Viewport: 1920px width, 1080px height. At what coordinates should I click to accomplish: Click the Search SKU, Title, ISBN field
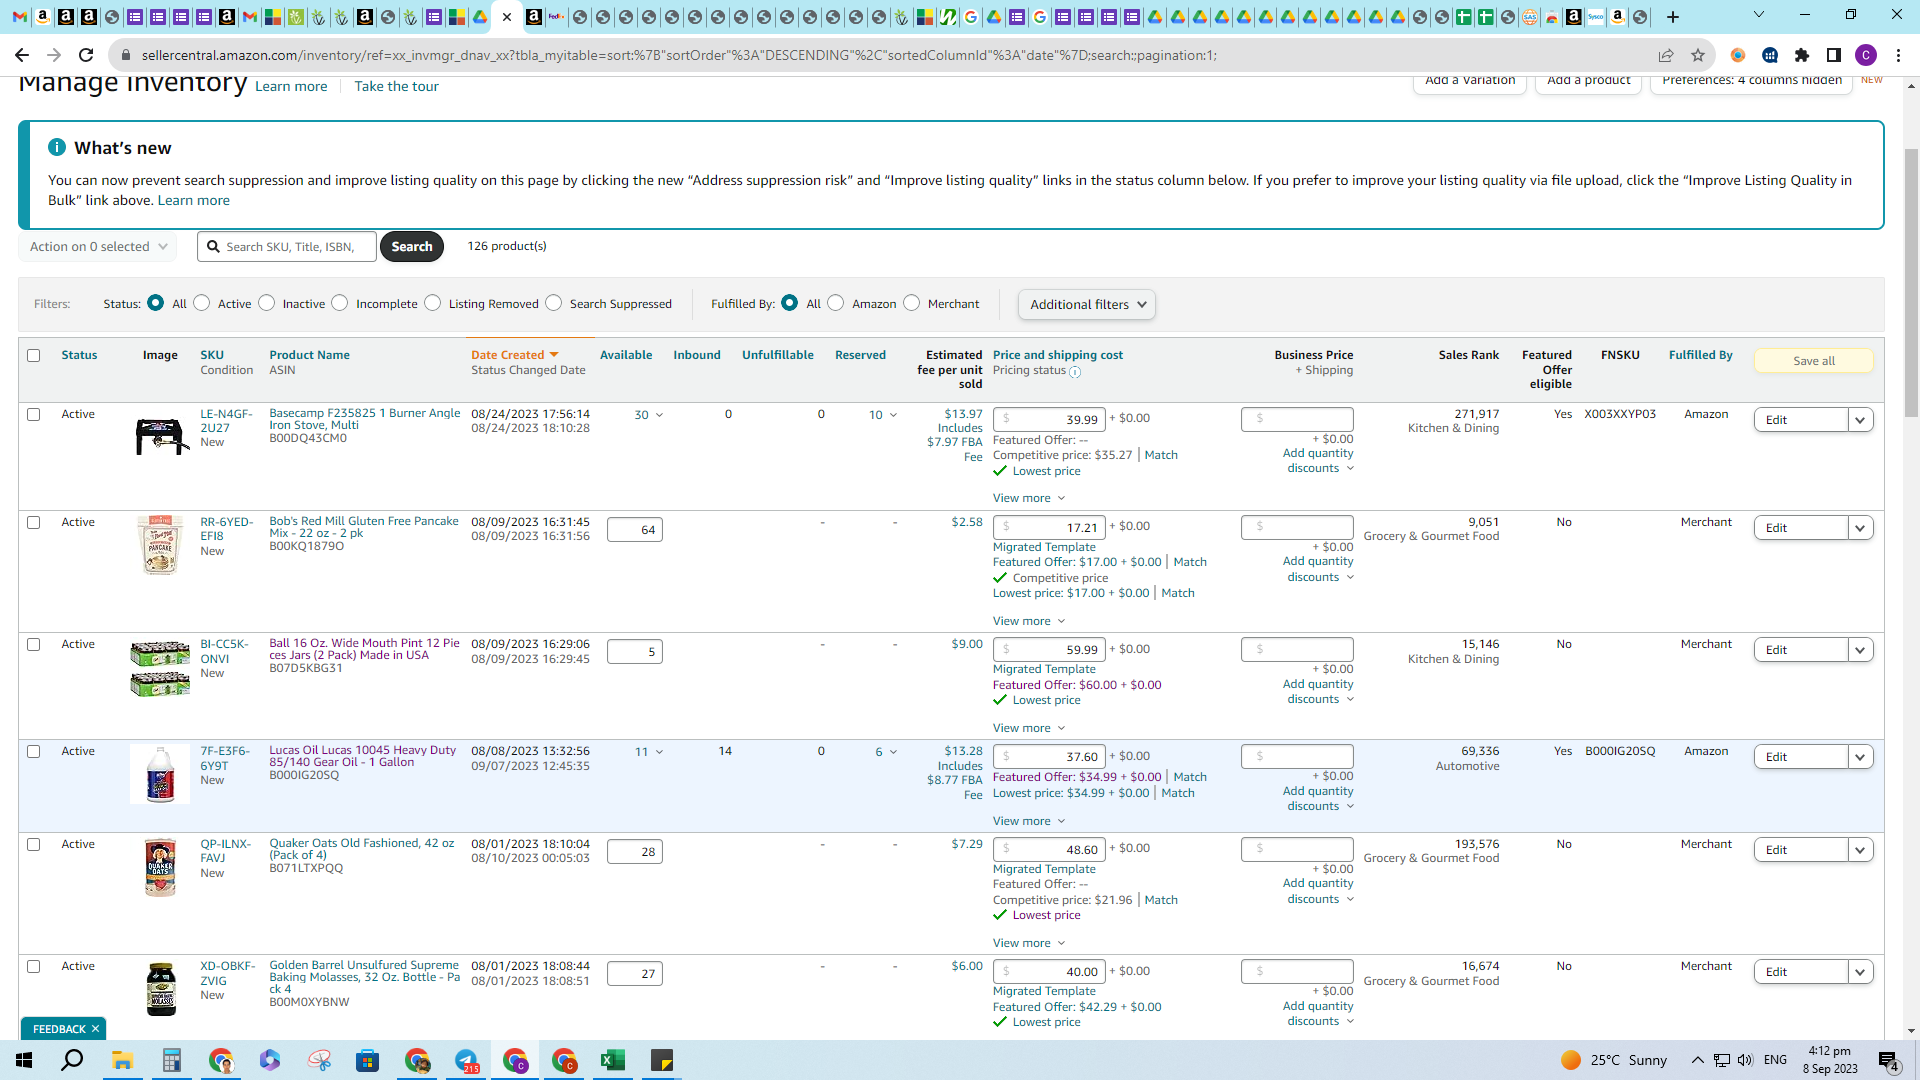(287, 247)
